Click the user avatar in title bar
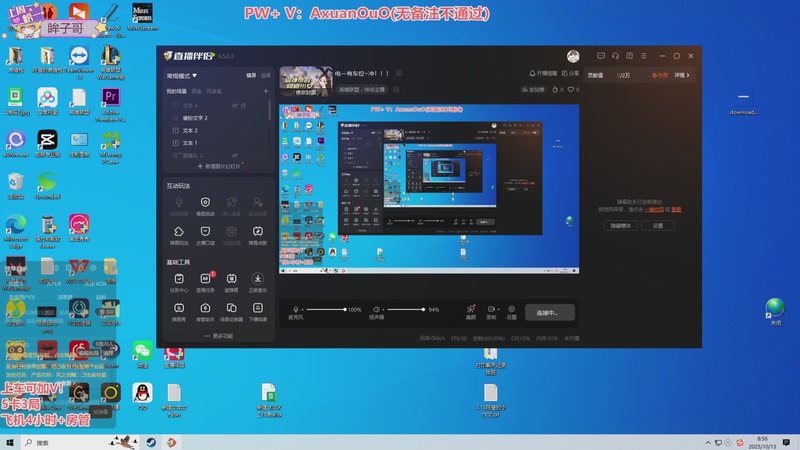This screenshot has height=450, width=800. point(573,56)
